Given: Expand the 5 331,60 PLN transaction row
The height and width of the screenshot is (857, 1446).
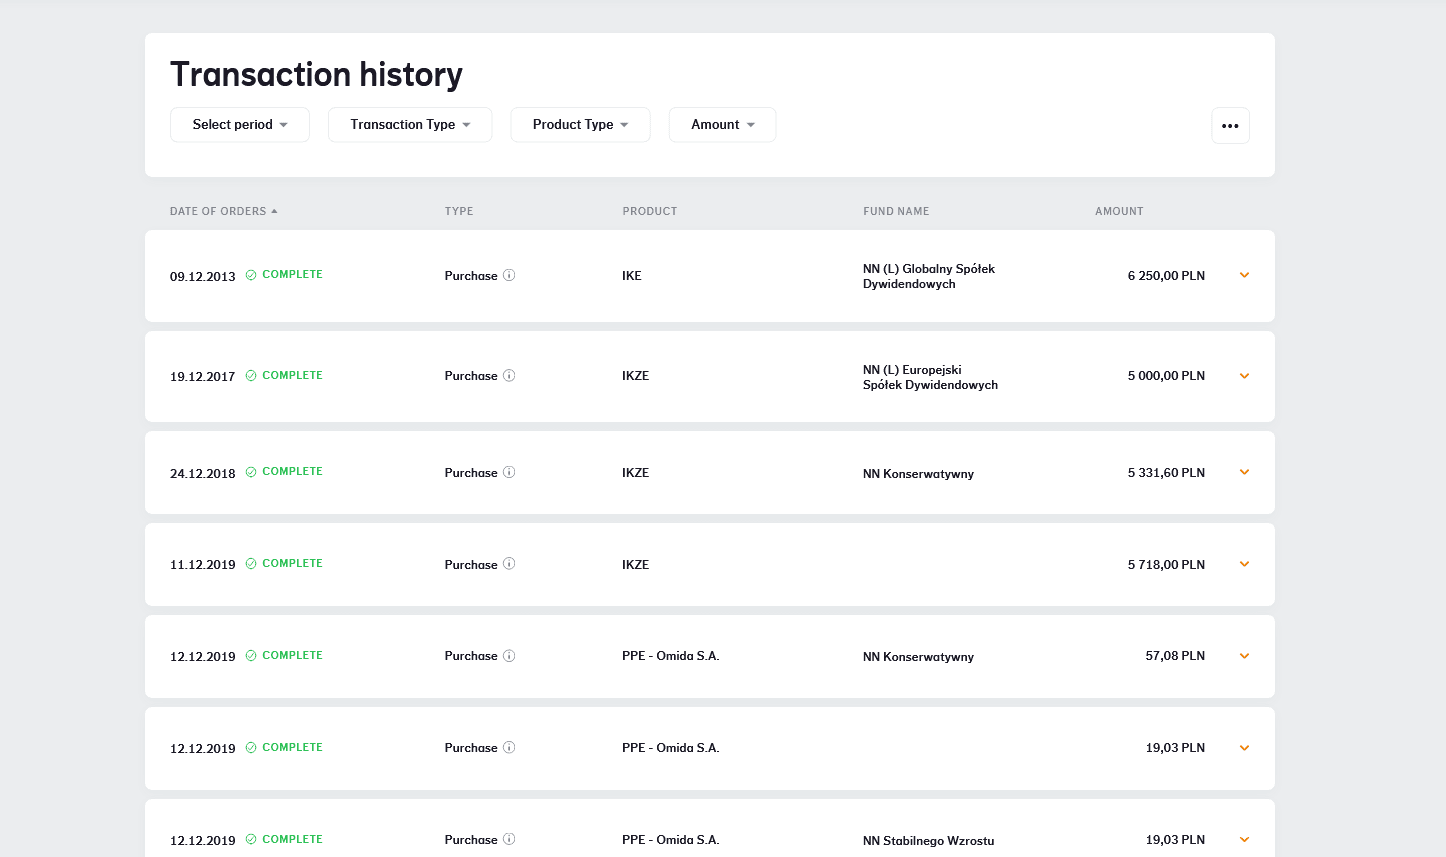Looking at the screenshot, I should 1244,472.
